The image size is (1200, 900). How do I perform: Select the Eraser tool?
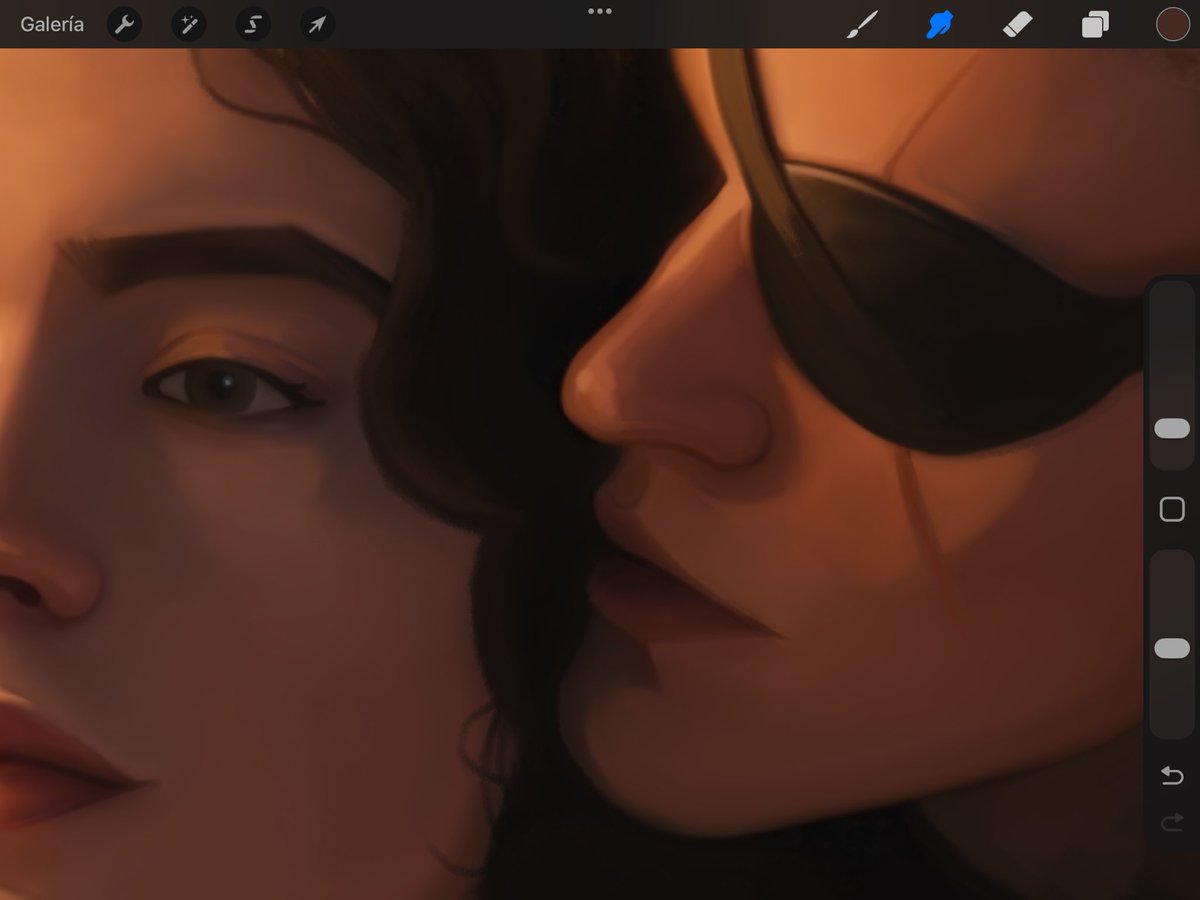click(x=1017, y=25)
